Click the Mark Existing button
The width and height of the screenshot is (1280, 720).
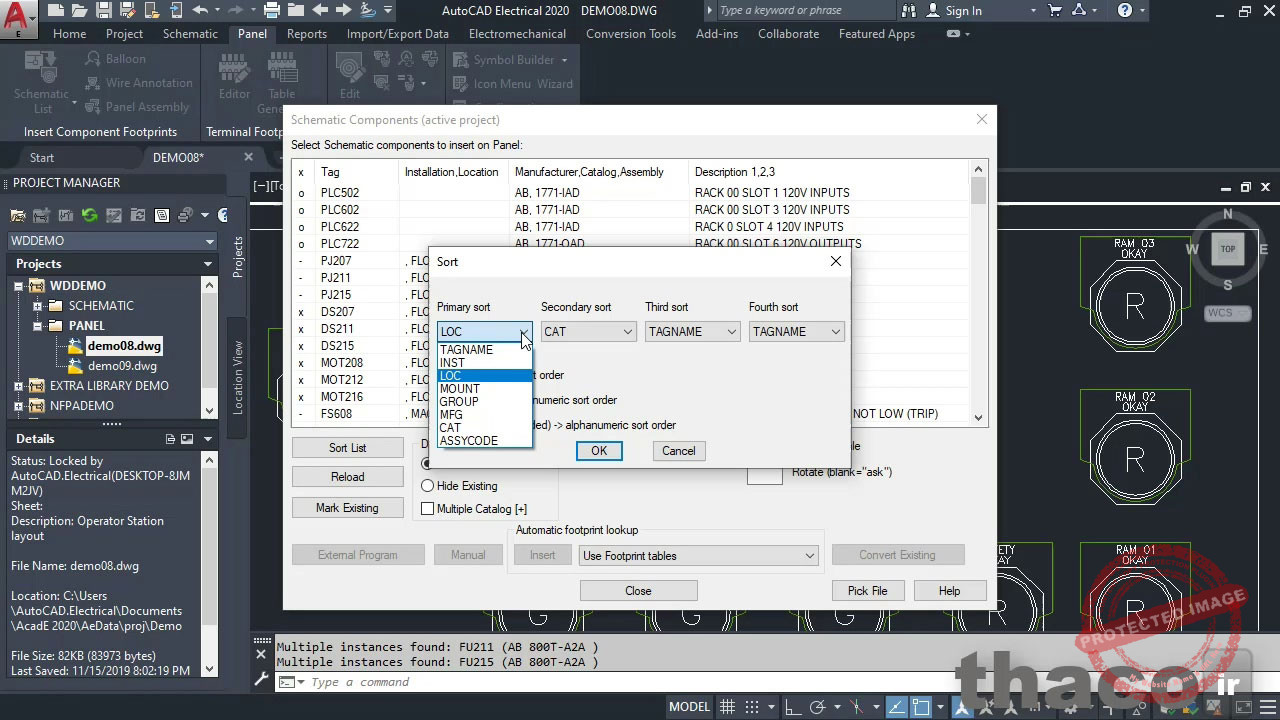click(347, 508)
